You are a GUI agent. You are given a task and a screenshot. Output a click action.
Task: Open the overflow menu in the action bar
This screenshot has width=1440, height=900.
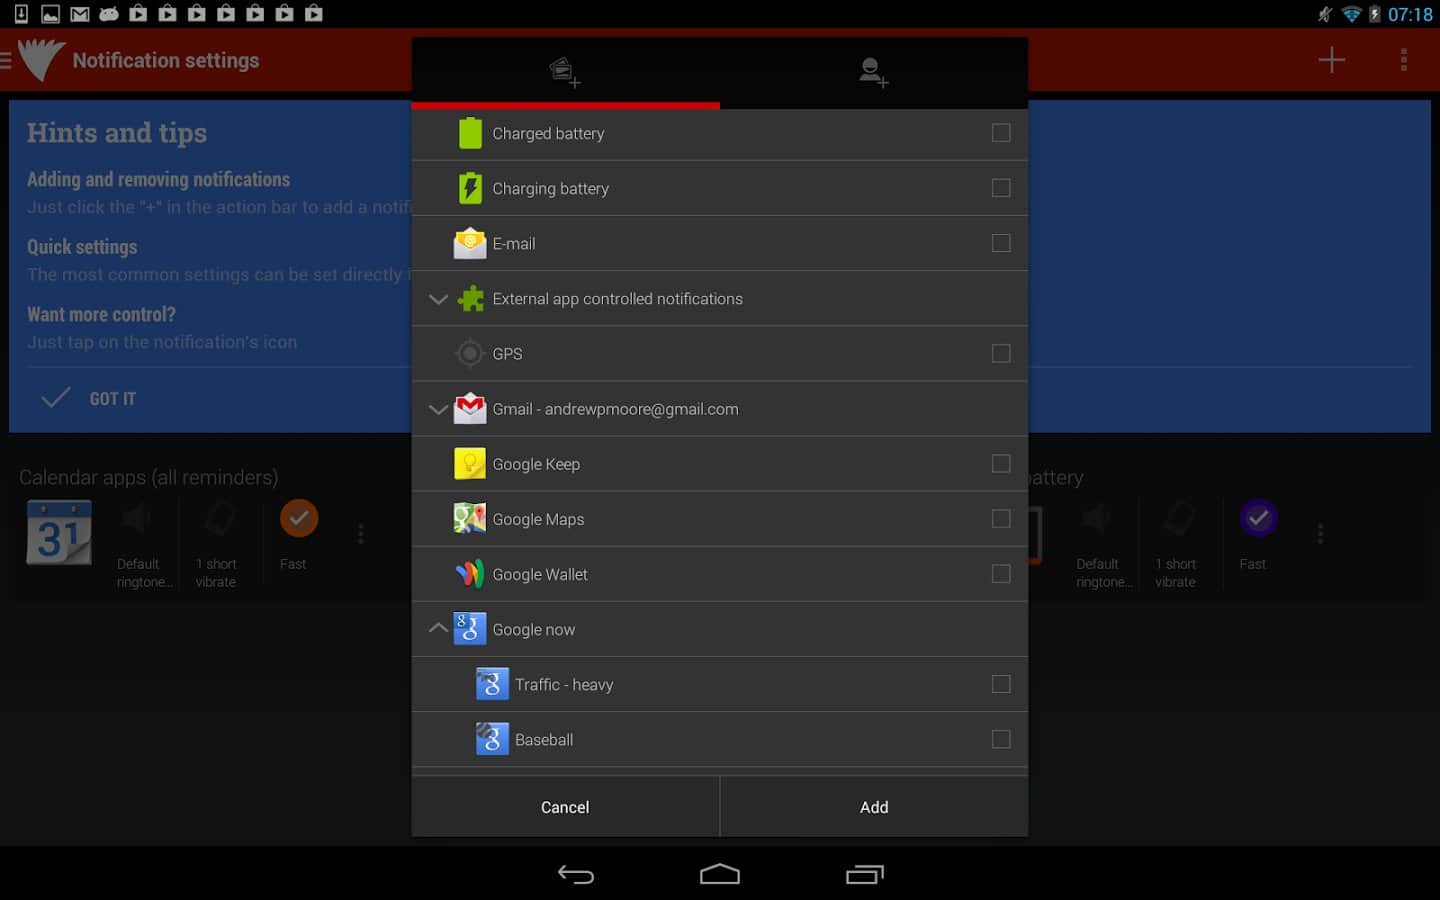click(x=1403, y=60)
